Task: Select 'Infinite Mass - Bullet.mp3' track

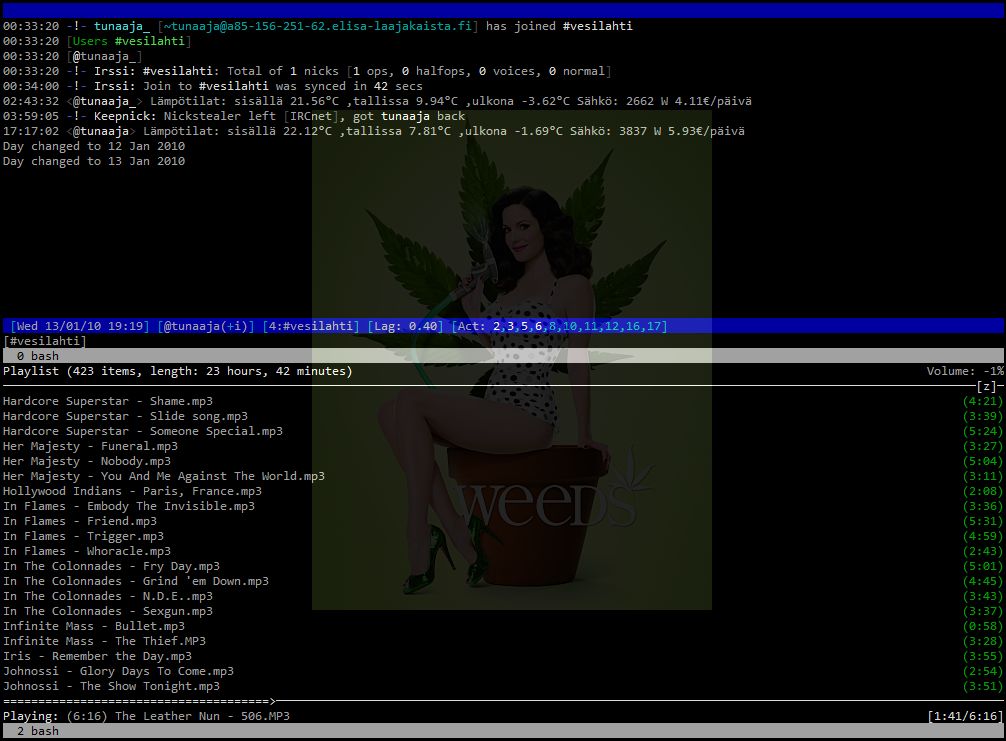Action: pos(94,626)
